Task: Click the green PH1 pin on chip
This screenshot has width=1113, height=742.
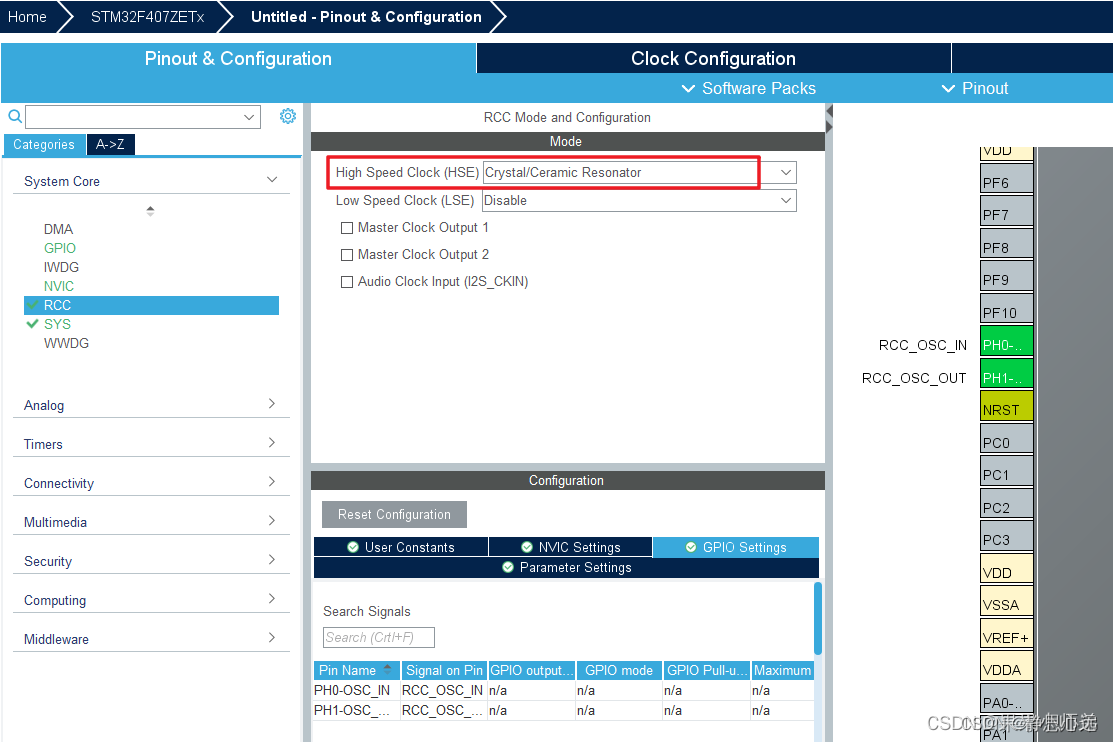Action: (1007, 374)
